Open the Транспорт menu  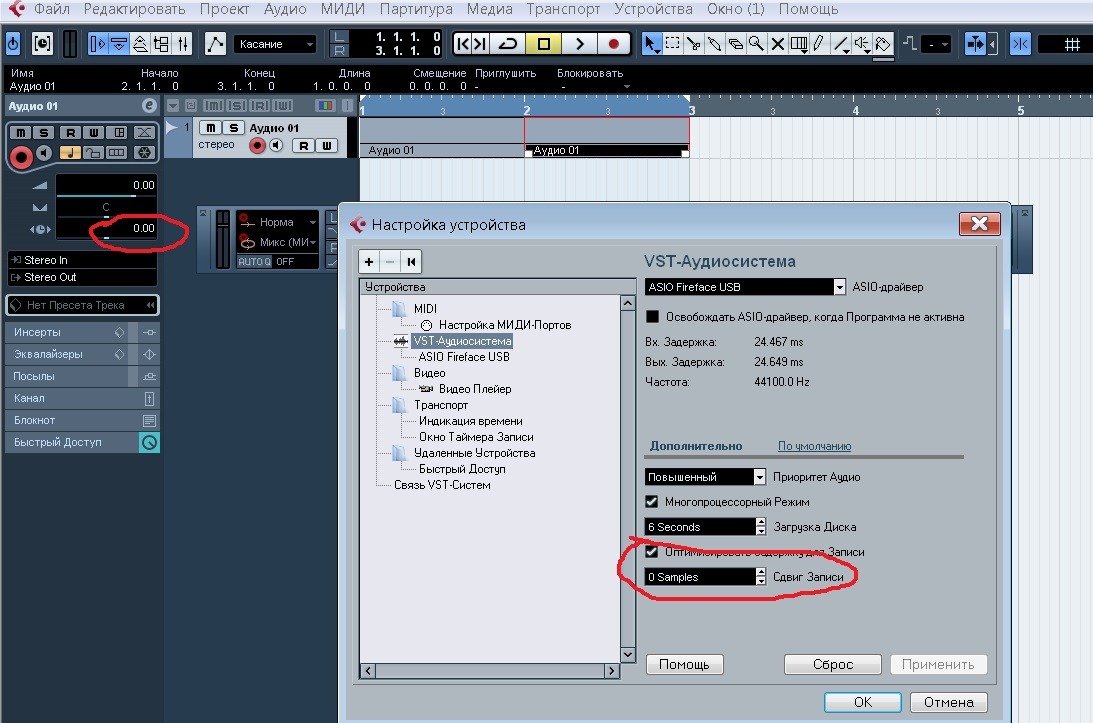[563, 9]
